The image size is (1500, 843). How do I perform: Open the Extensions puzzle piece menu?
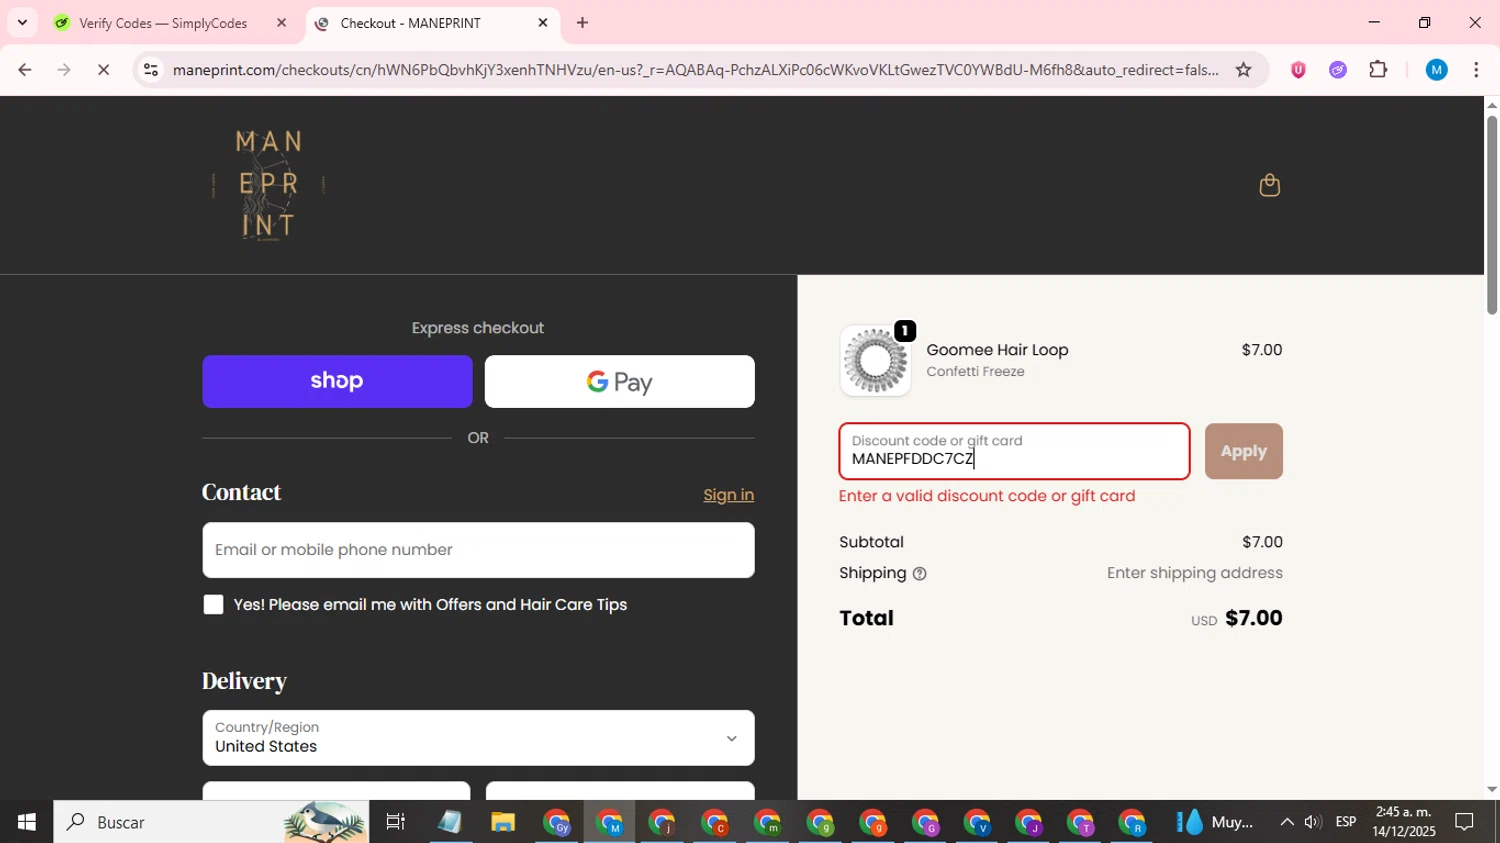tap(1378, 70)
